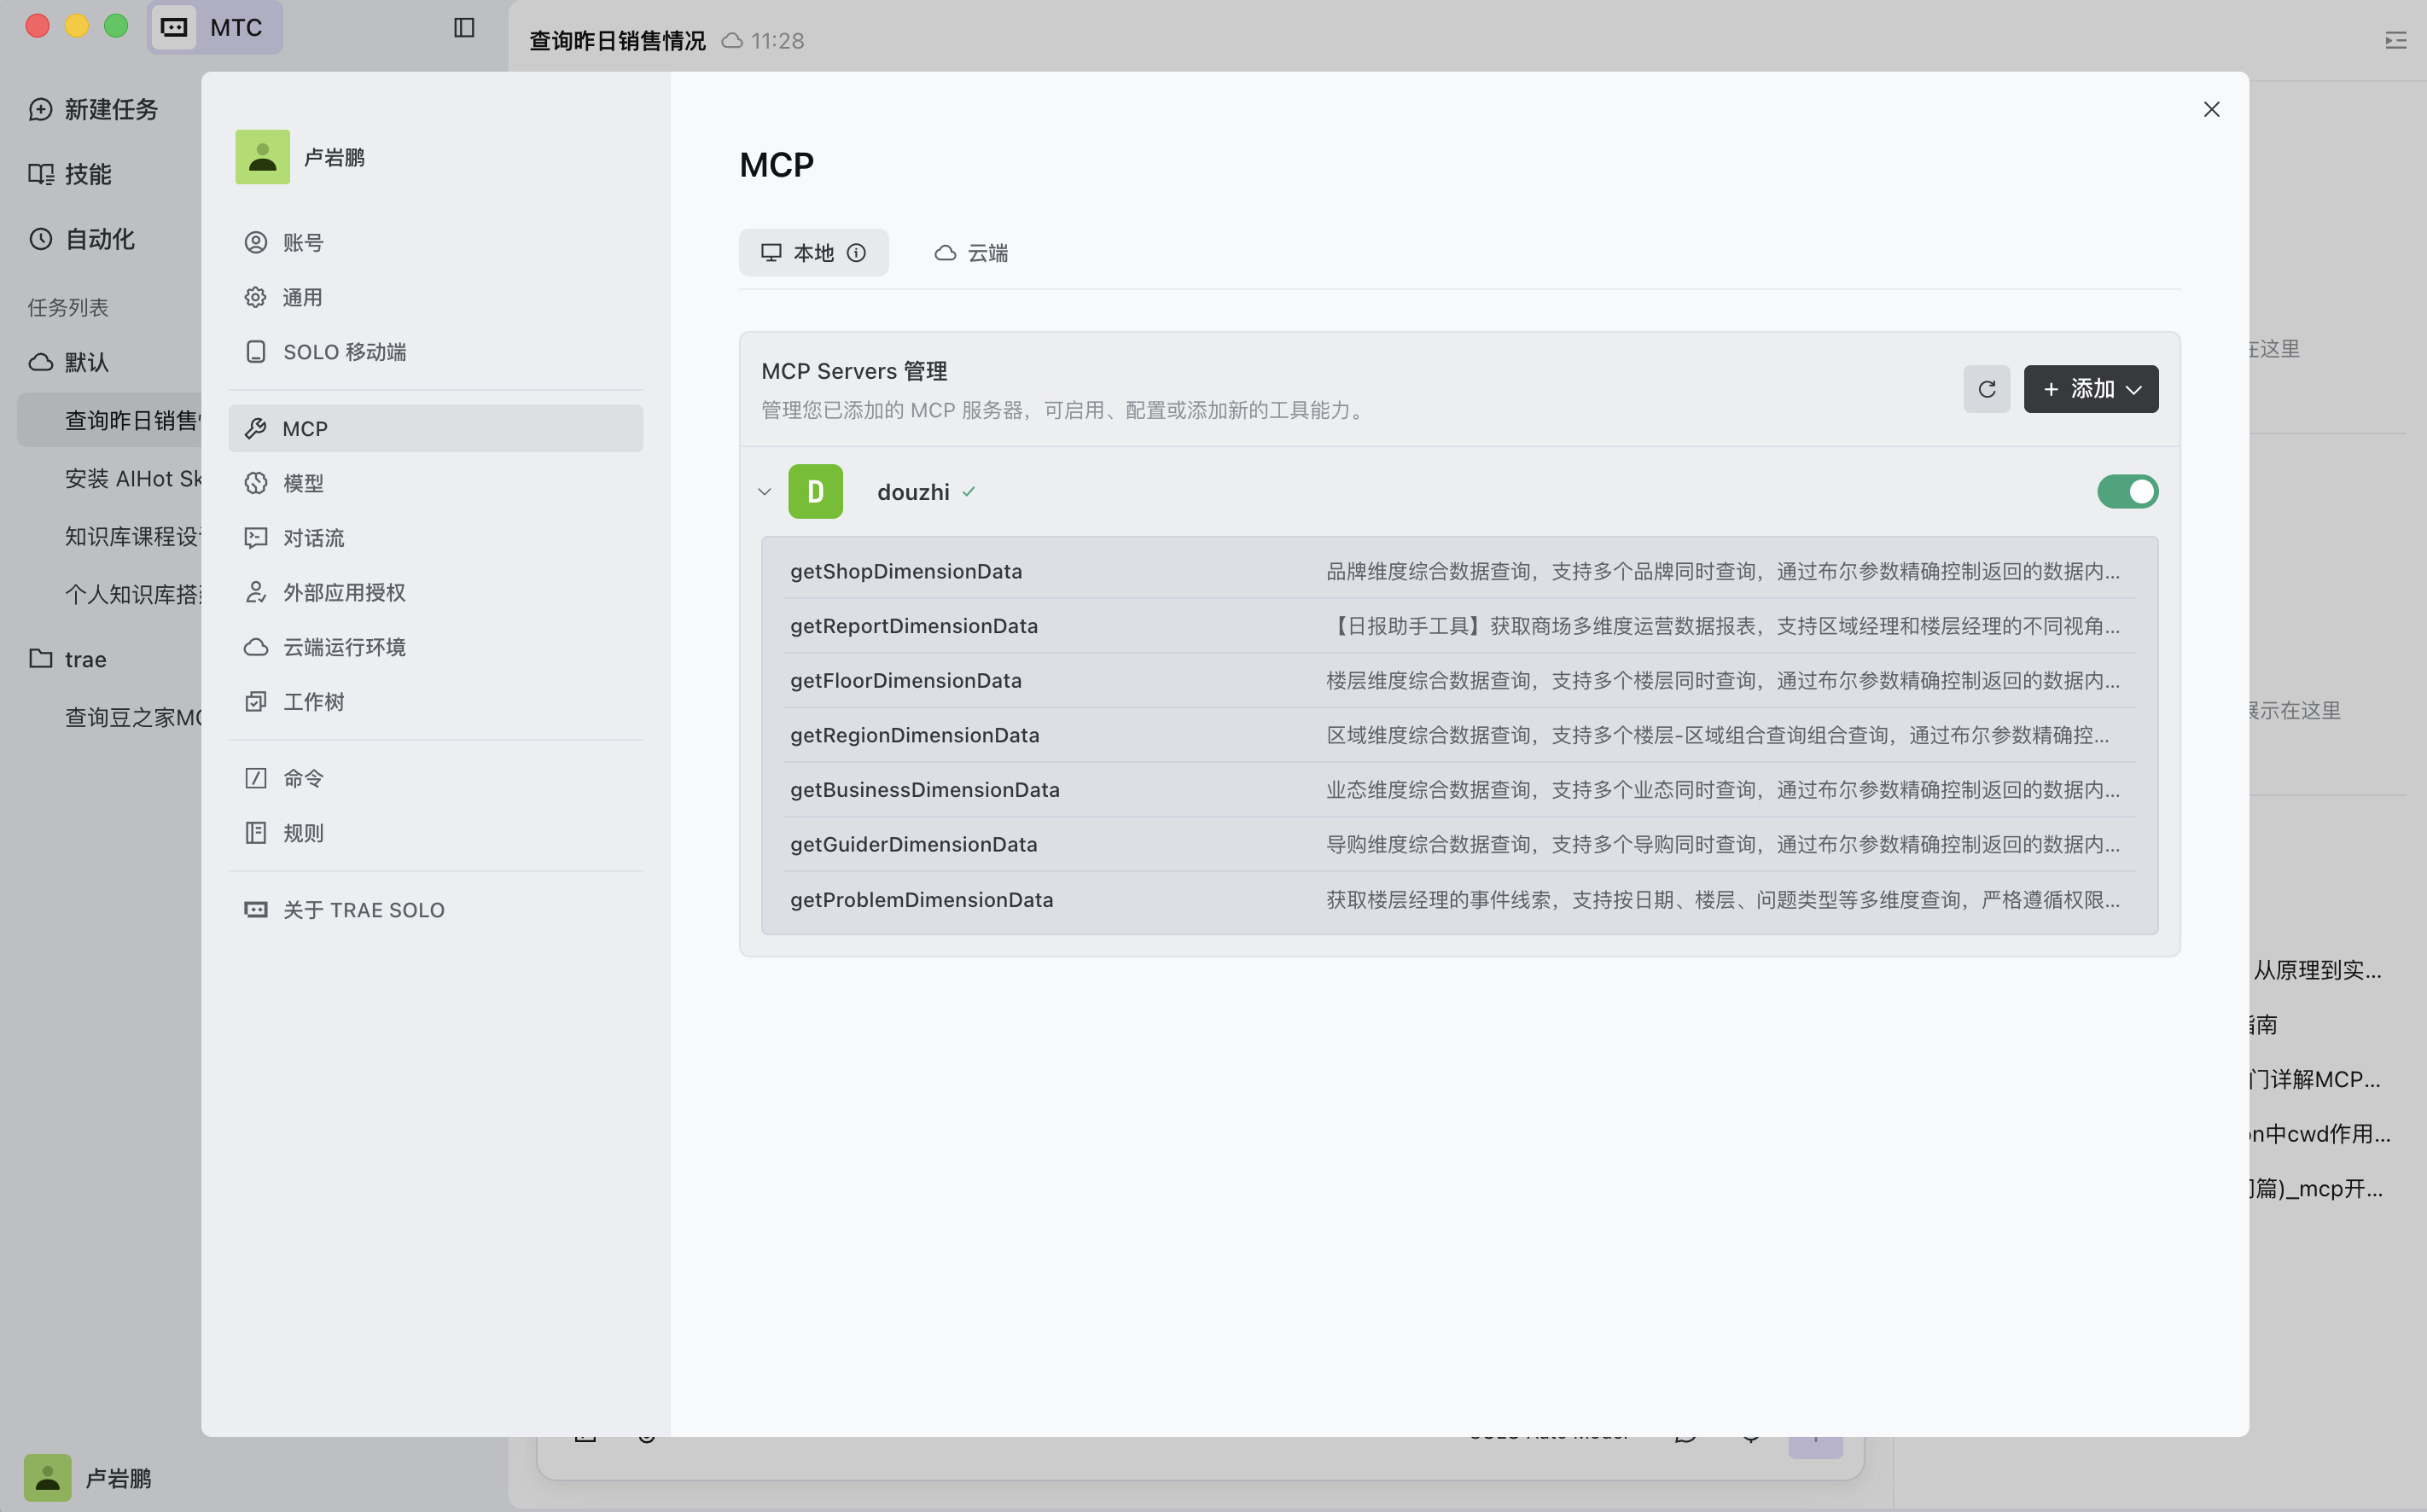The height and width of the screenshot is (1512, 2427).
Task: Switch to the 云端 tab
Action: coord(970,253)
